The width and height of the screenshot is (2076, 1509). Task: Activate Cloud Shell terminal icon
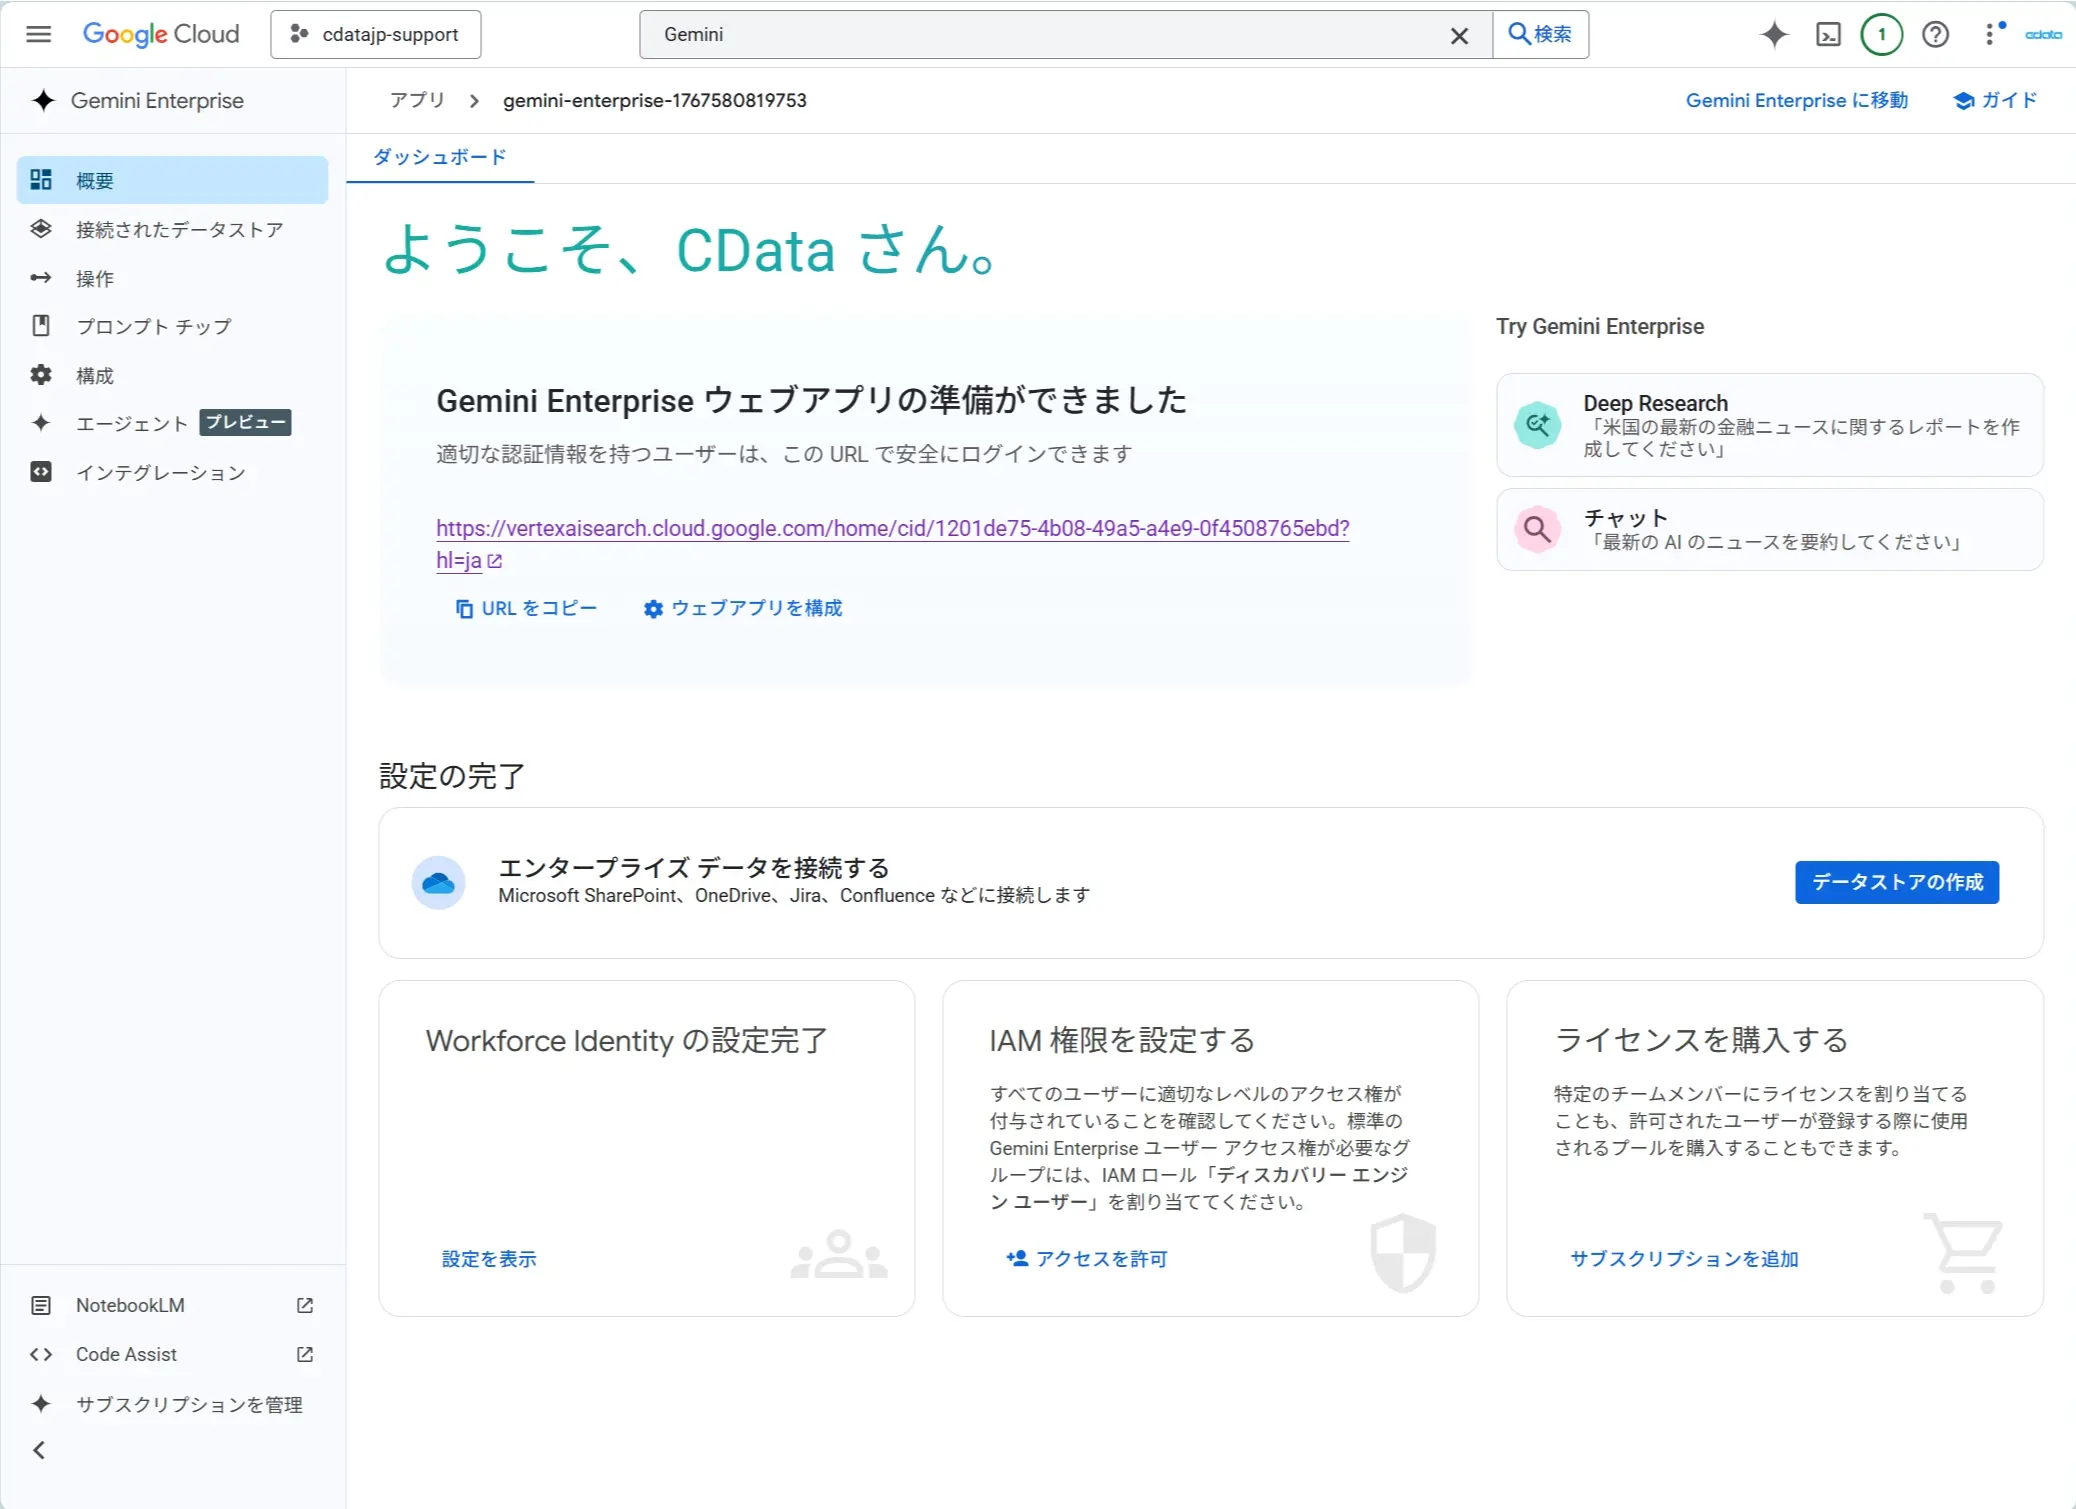pyautogui.click(x=1828, y=34)
